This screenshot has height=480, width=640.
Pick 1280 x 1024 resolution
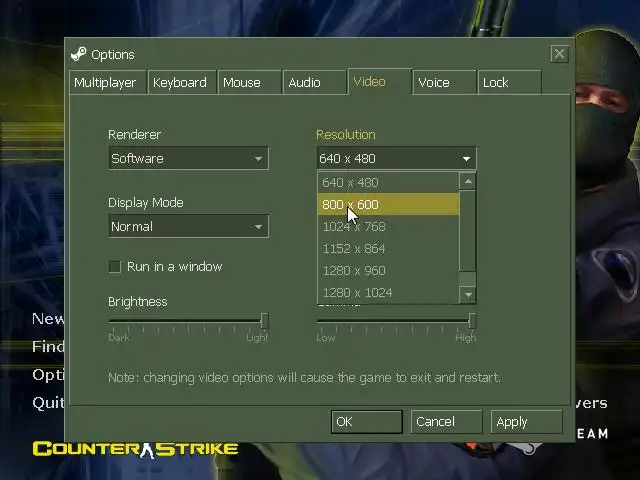(x=388, y=293)
